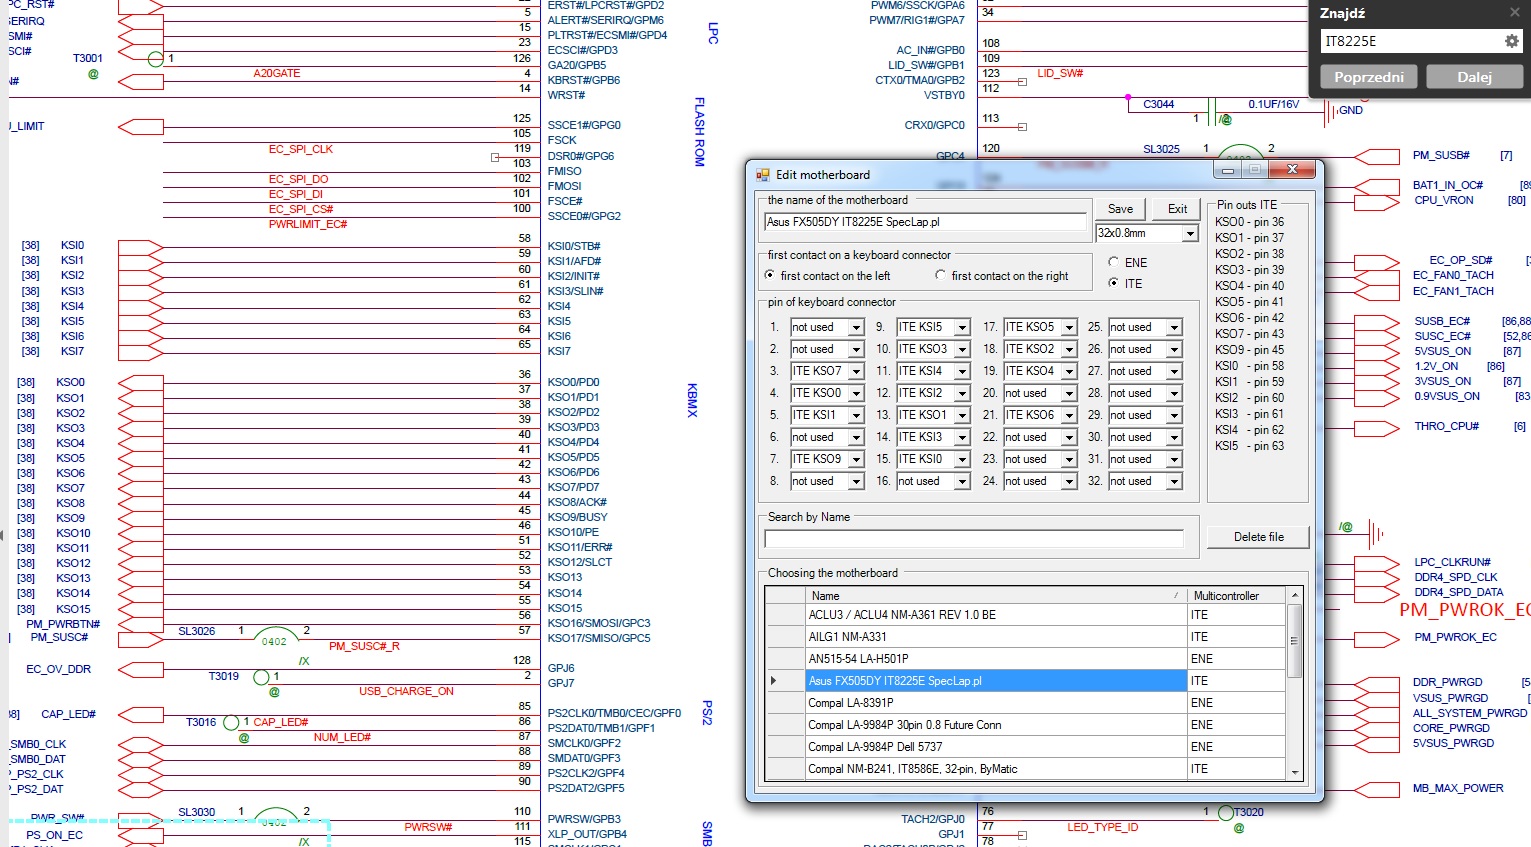Click Poprzedni button in search panel

point(1368,77)
